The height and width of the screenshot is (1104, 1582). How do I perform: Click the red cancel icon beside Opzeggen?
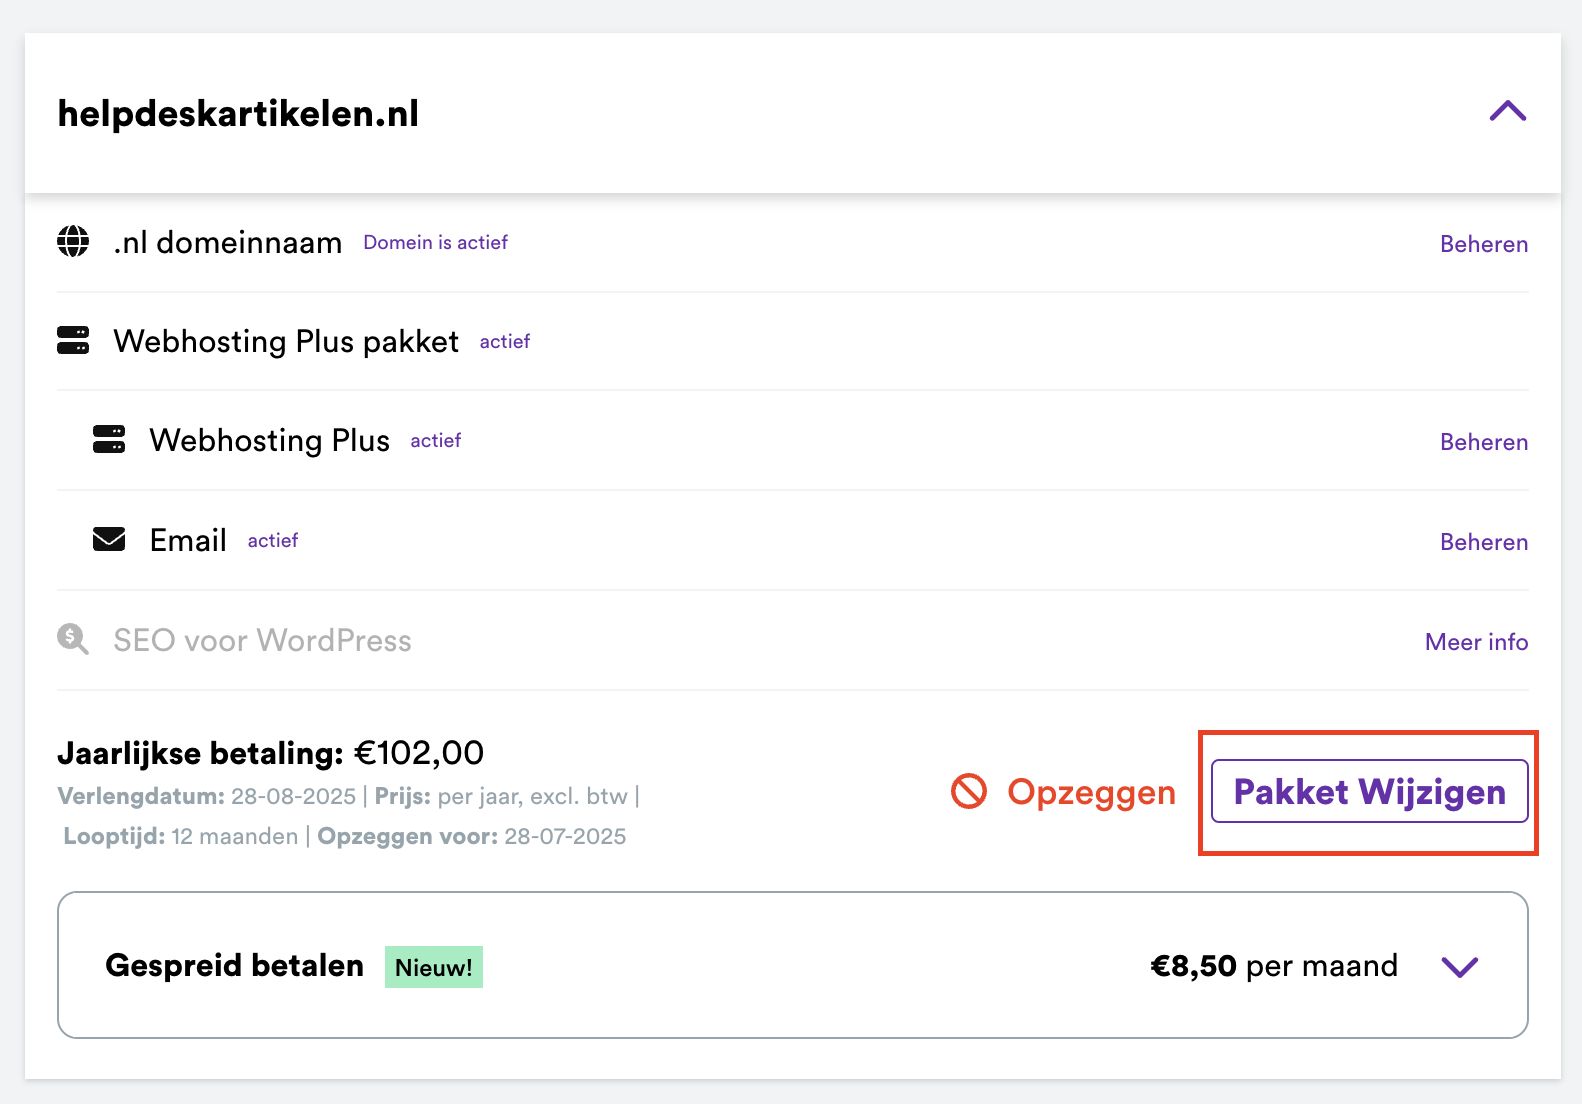(x=968, y=791)
